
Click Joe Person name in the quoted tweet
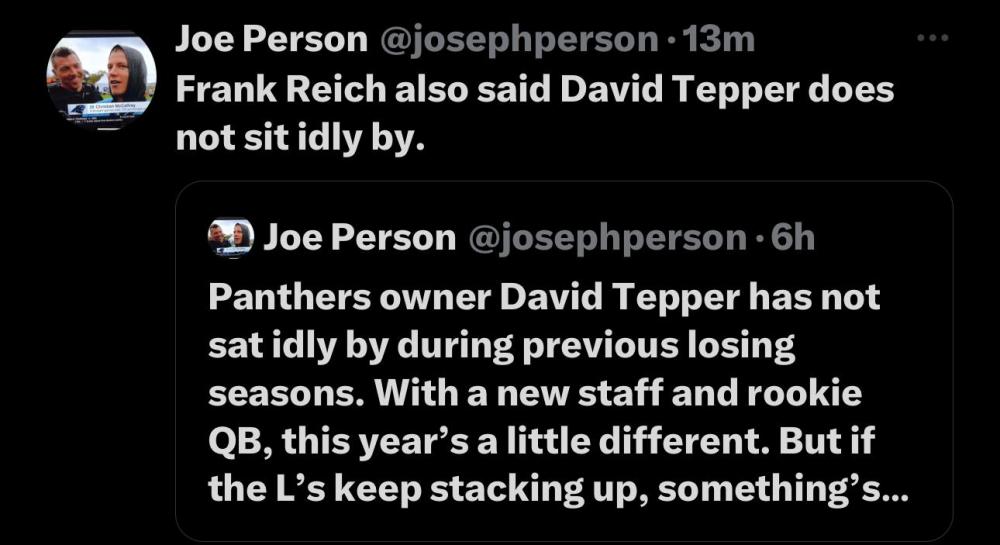(358, 238)
